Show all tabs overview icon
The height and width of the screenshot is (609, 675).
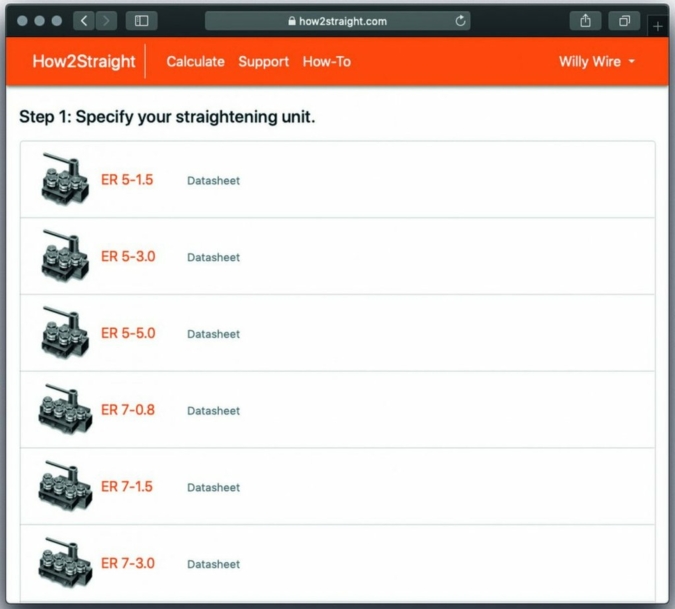[624, 21]
